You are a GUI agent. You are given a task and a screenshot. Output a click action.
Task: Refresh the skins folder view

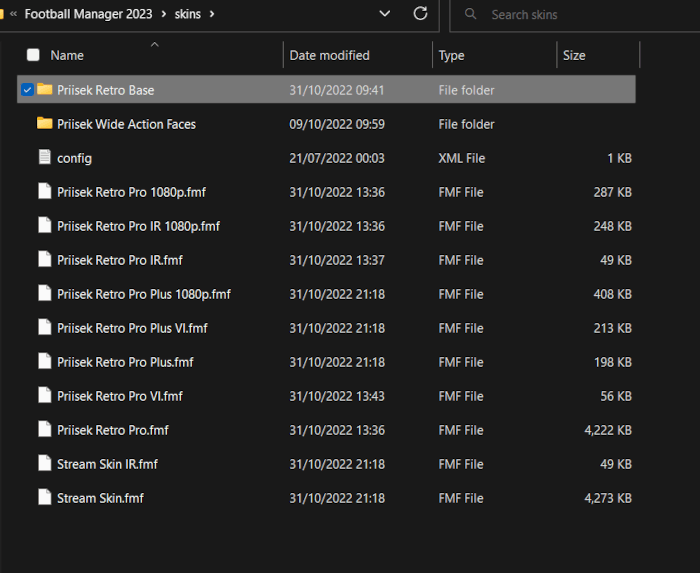(421, 13)
